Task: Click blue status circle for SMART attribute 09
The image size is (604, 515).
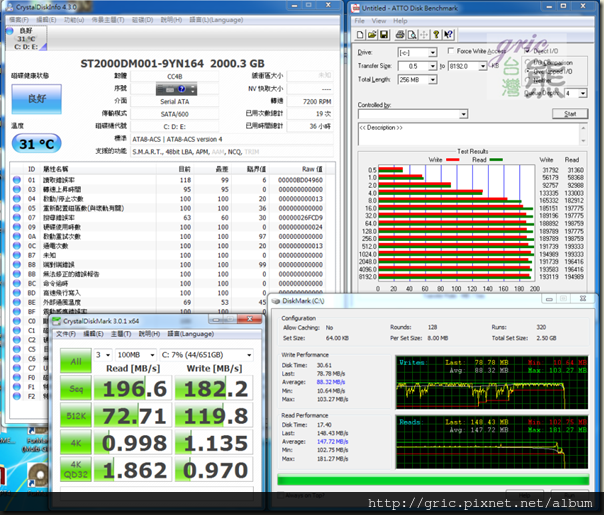Action: [x=17, y=227]
